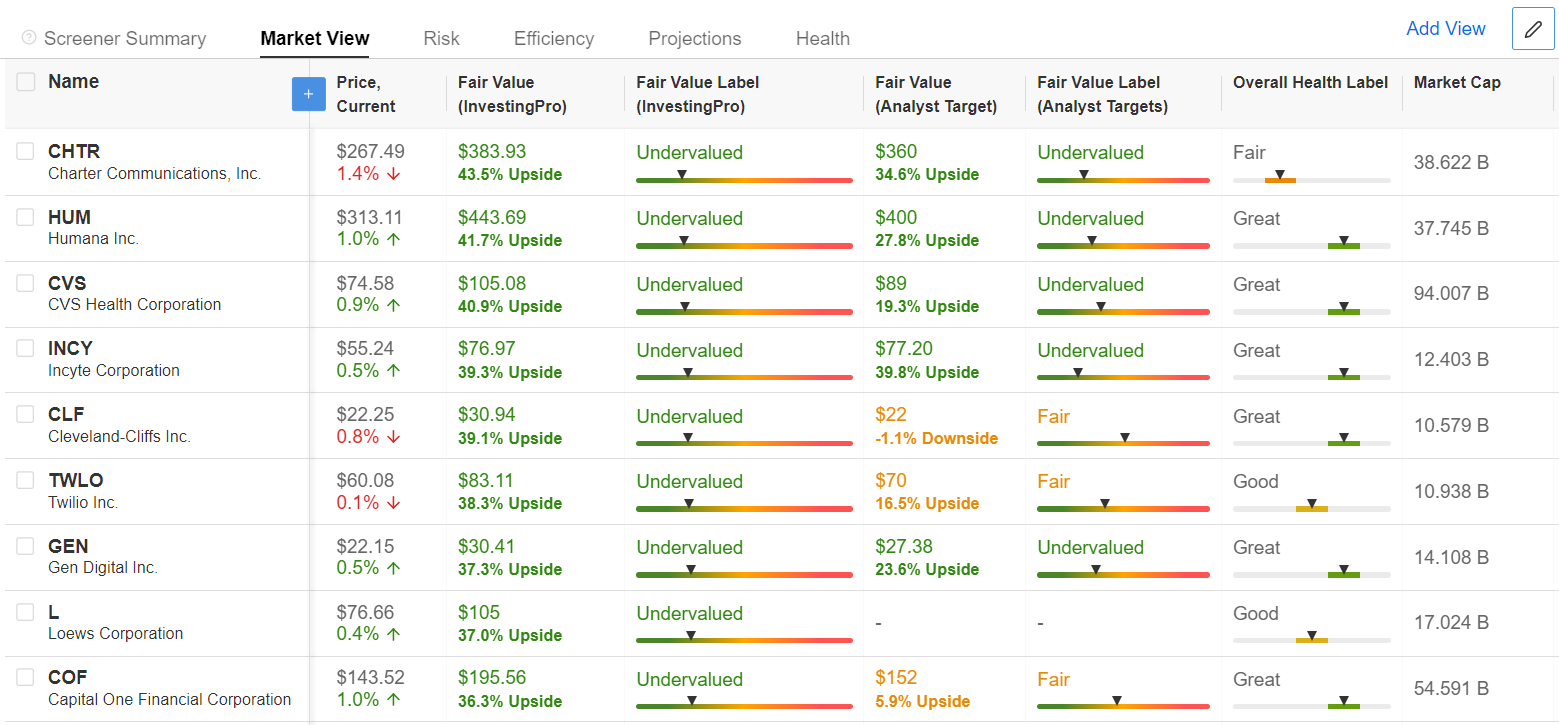This screenshot has width=1559, height=725.
Task: Open the Projections tab
Action: point(694,38)
